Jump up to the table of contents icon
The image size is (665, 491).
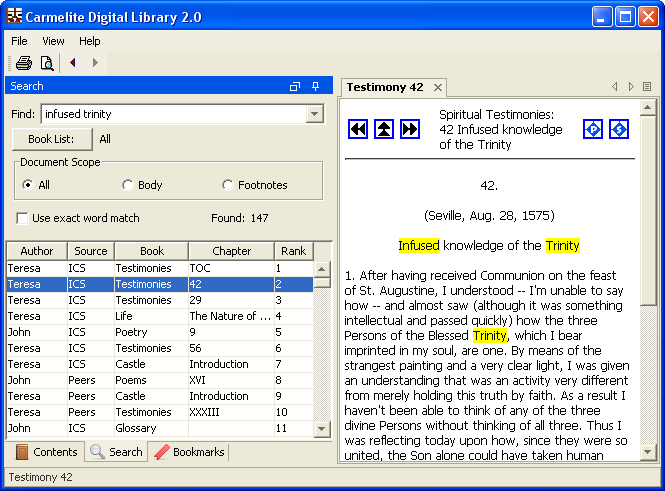point(384,129)
